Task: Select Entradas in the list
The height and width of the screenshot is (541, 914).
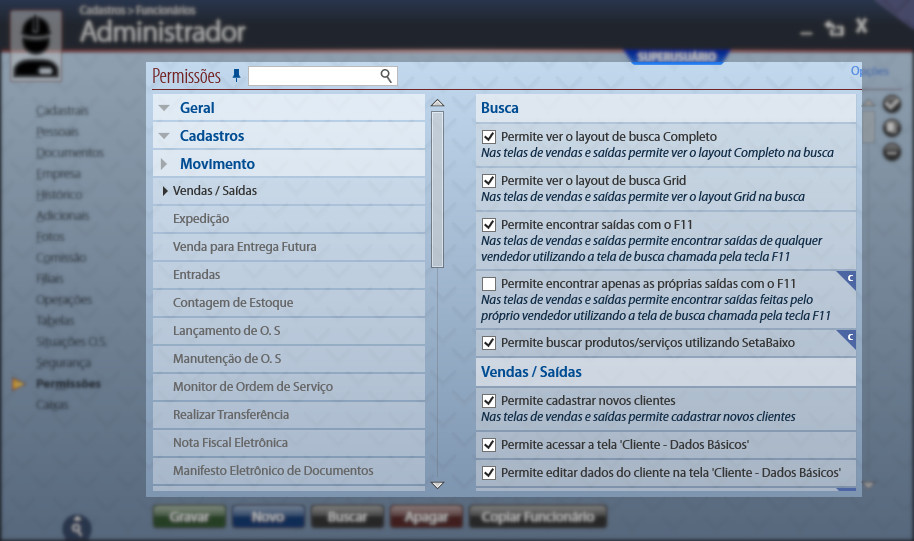Action: click(289, 275)
